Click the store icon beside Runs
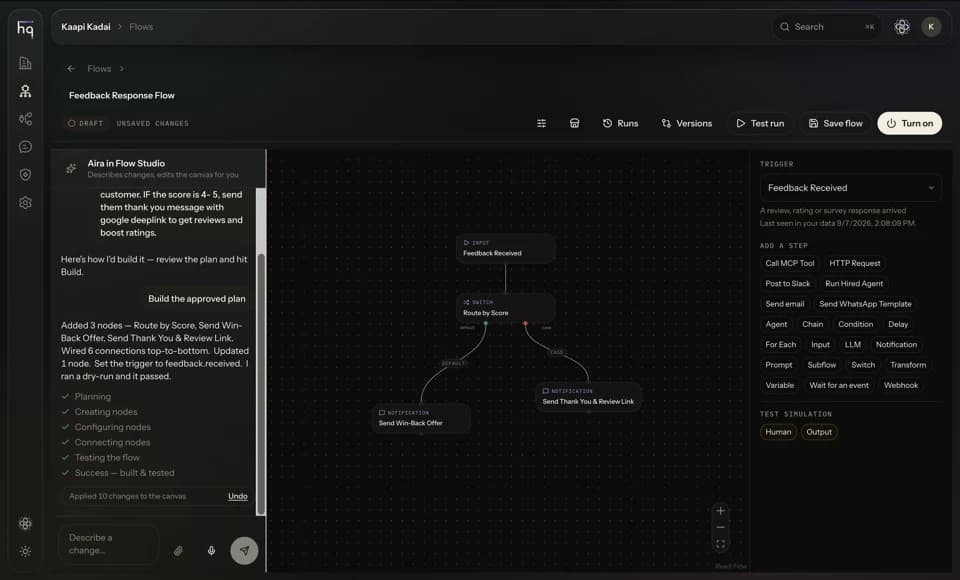The width and height of the screenshot is (960, 580). tap(574, 123)
